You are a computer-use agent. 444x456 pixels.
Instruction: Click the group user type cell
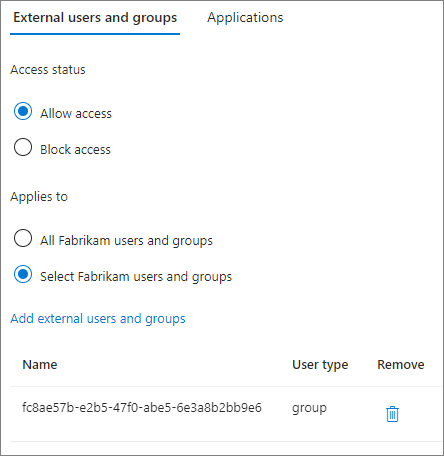point(309,408)
